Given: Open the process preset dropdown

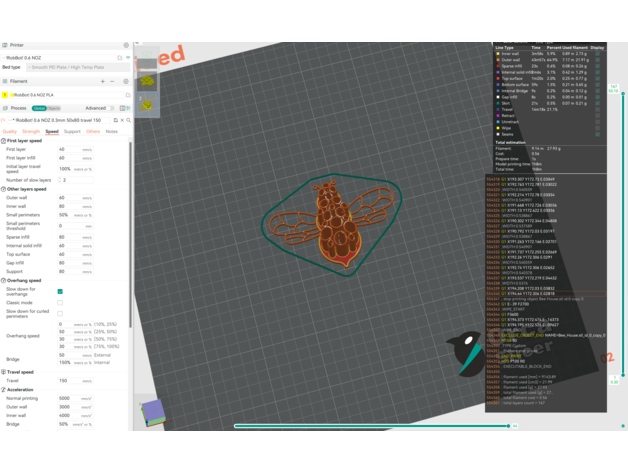Looking at the screenshot, I should tap(60, 120).
